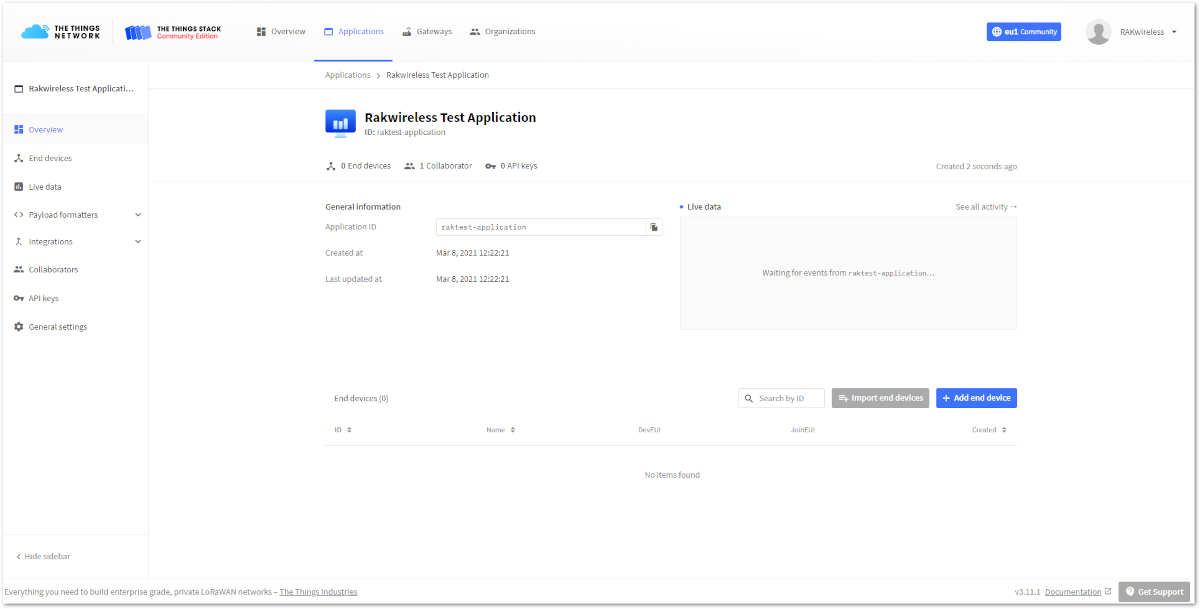Click the General settings gear icon
1200x609 pixels.
(x=18, y=327)
